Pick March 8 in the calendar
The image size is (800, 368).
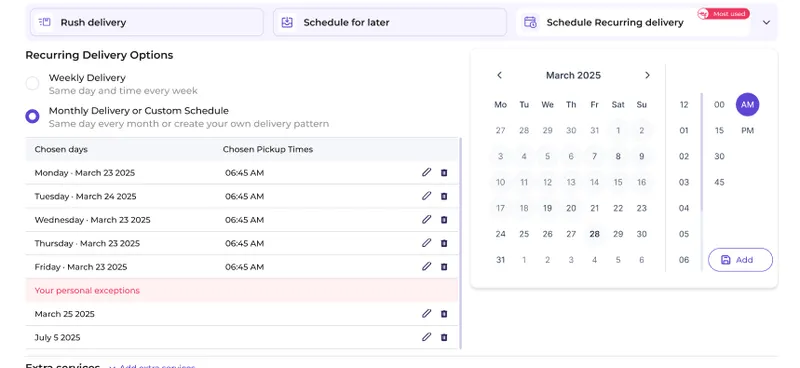click(618, 156)
